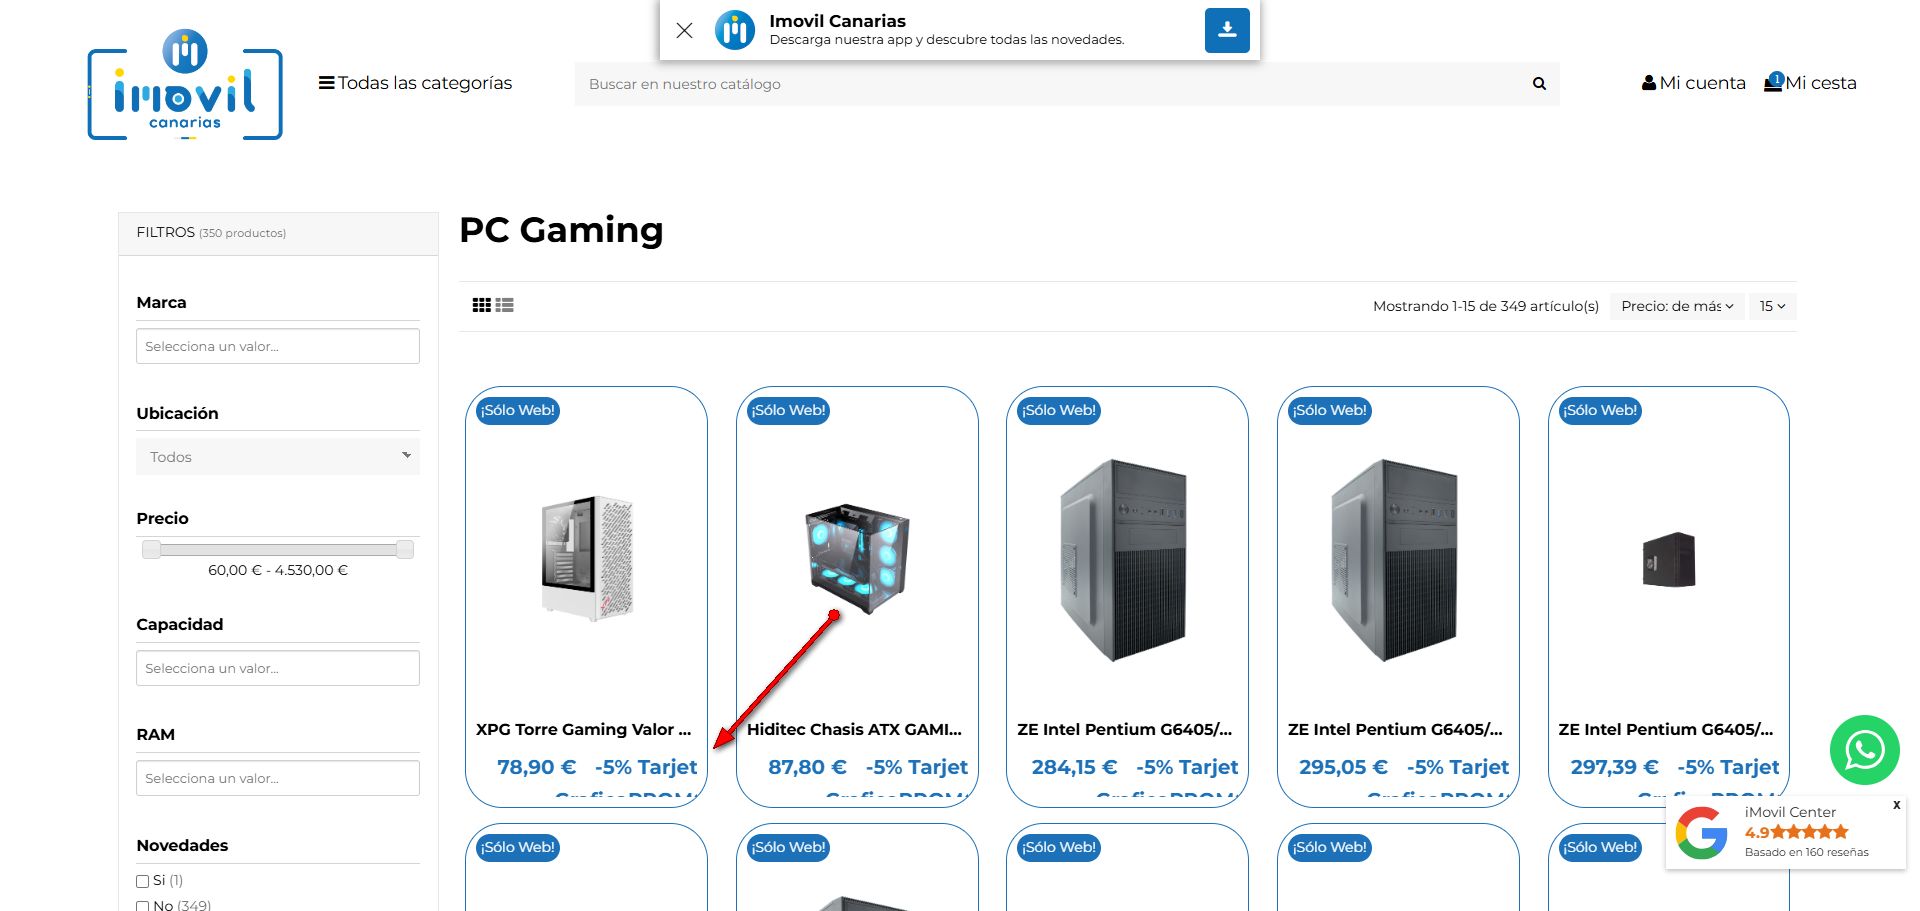Open the RAM value selector
1920x911 pixels.
click(x=278, y=778)
